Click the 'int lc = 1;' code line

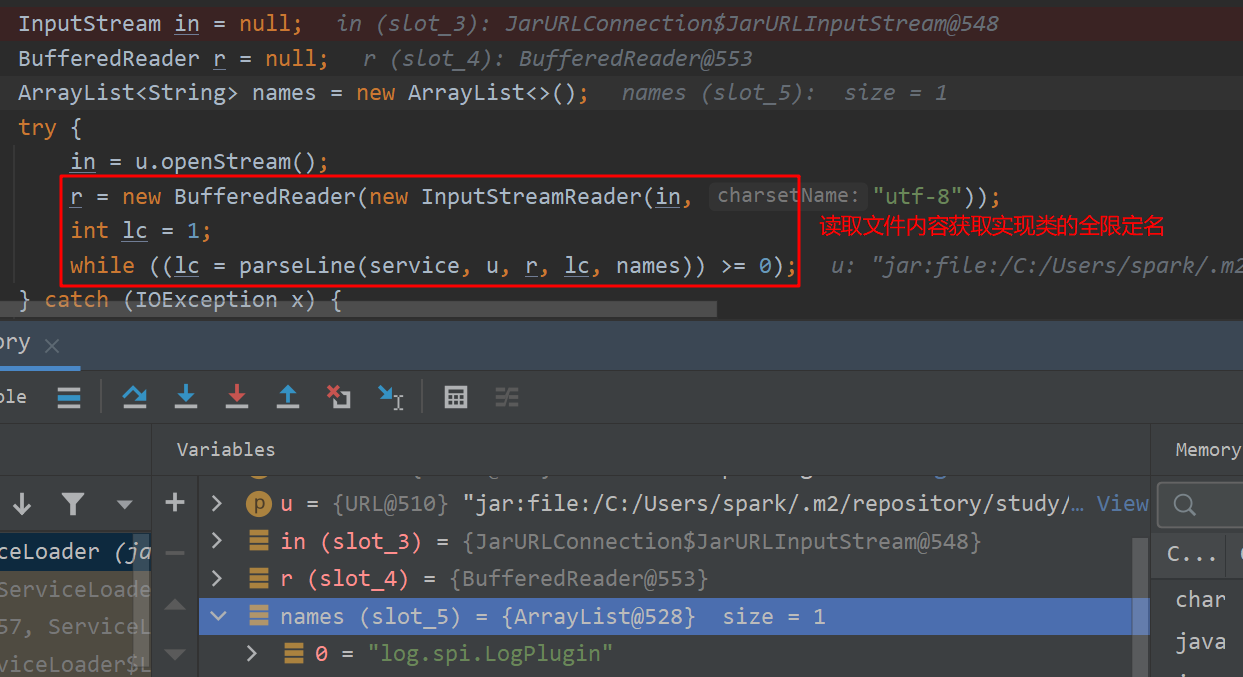pyautogui.click(x=141, y=230)
